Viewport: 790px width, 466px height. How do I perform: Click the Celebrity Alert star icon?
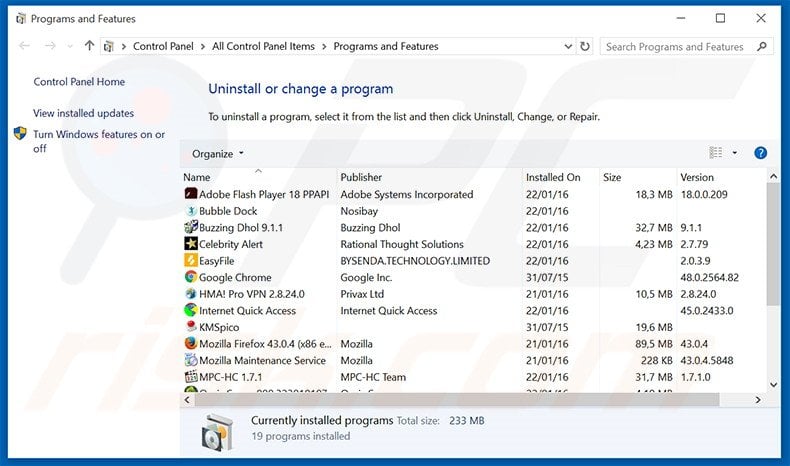point(191,244)
